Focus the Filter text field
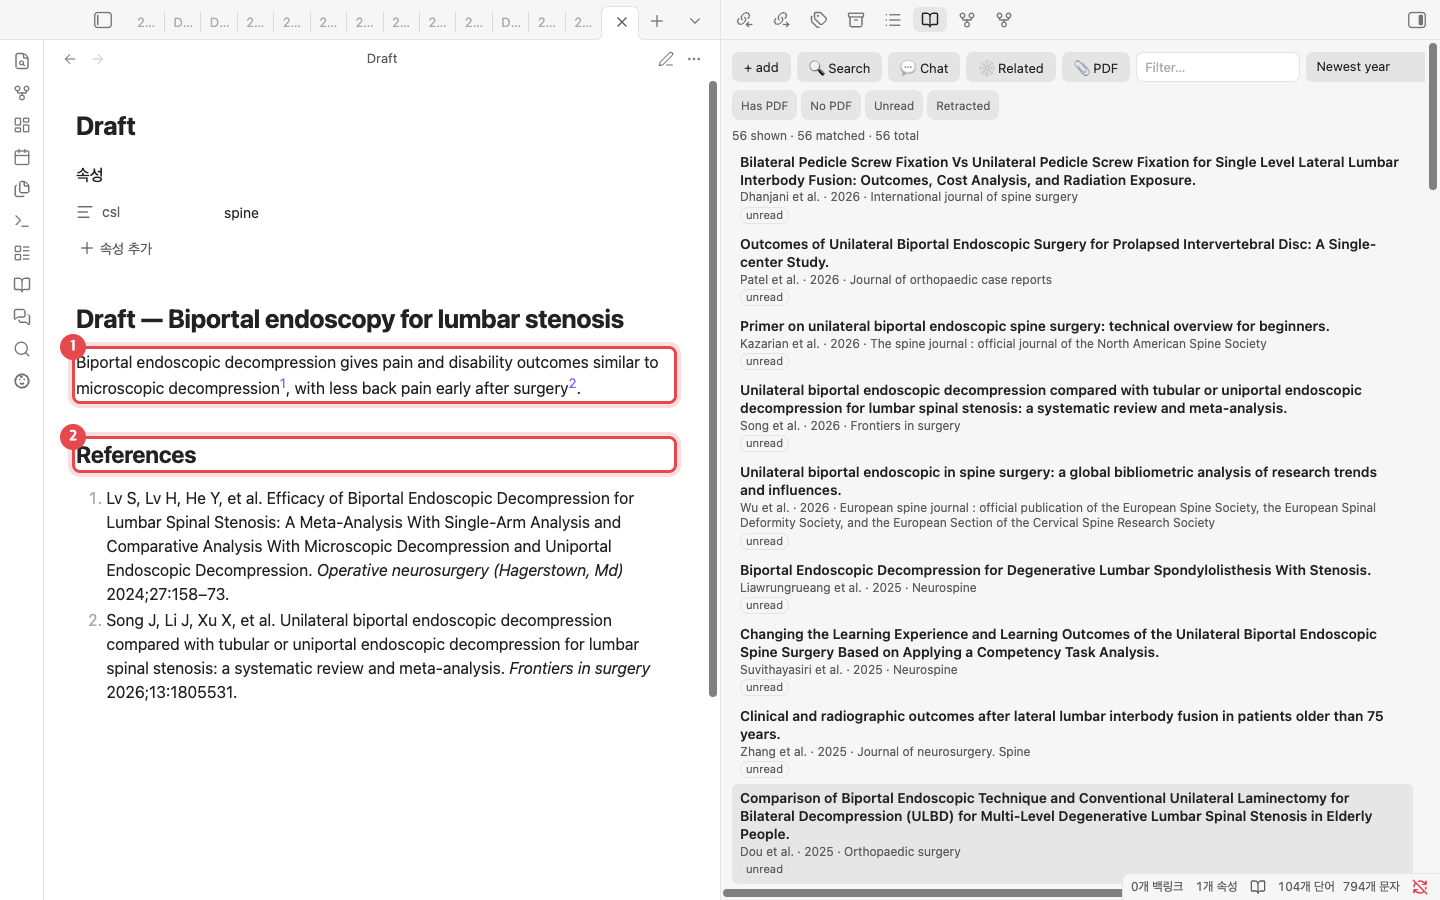Image resolution: width=1440 pixels, height=900 pixels. [1218, 67]
